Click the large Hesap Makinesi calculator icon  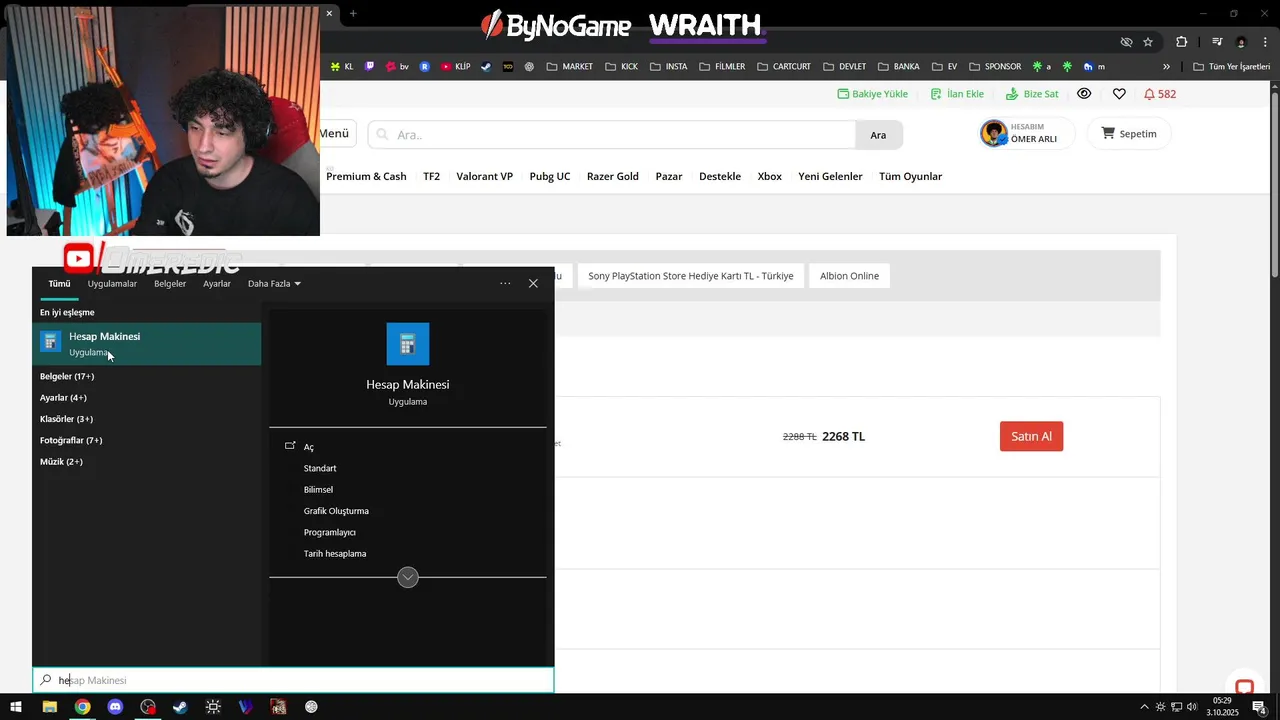pos(408,344)
